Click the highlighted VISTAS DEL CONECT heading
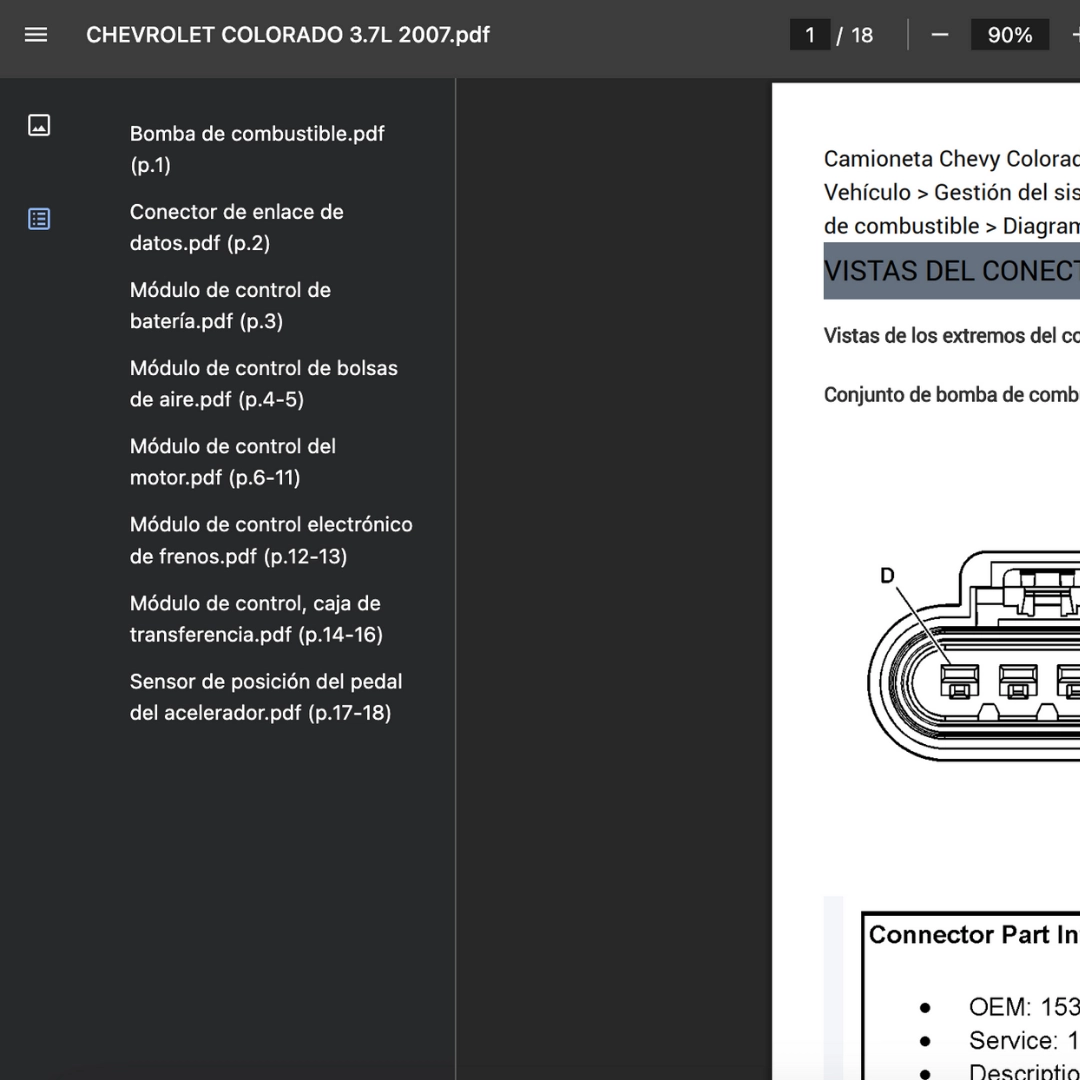The image size is (1080, 1080). (x=950, y=271)
